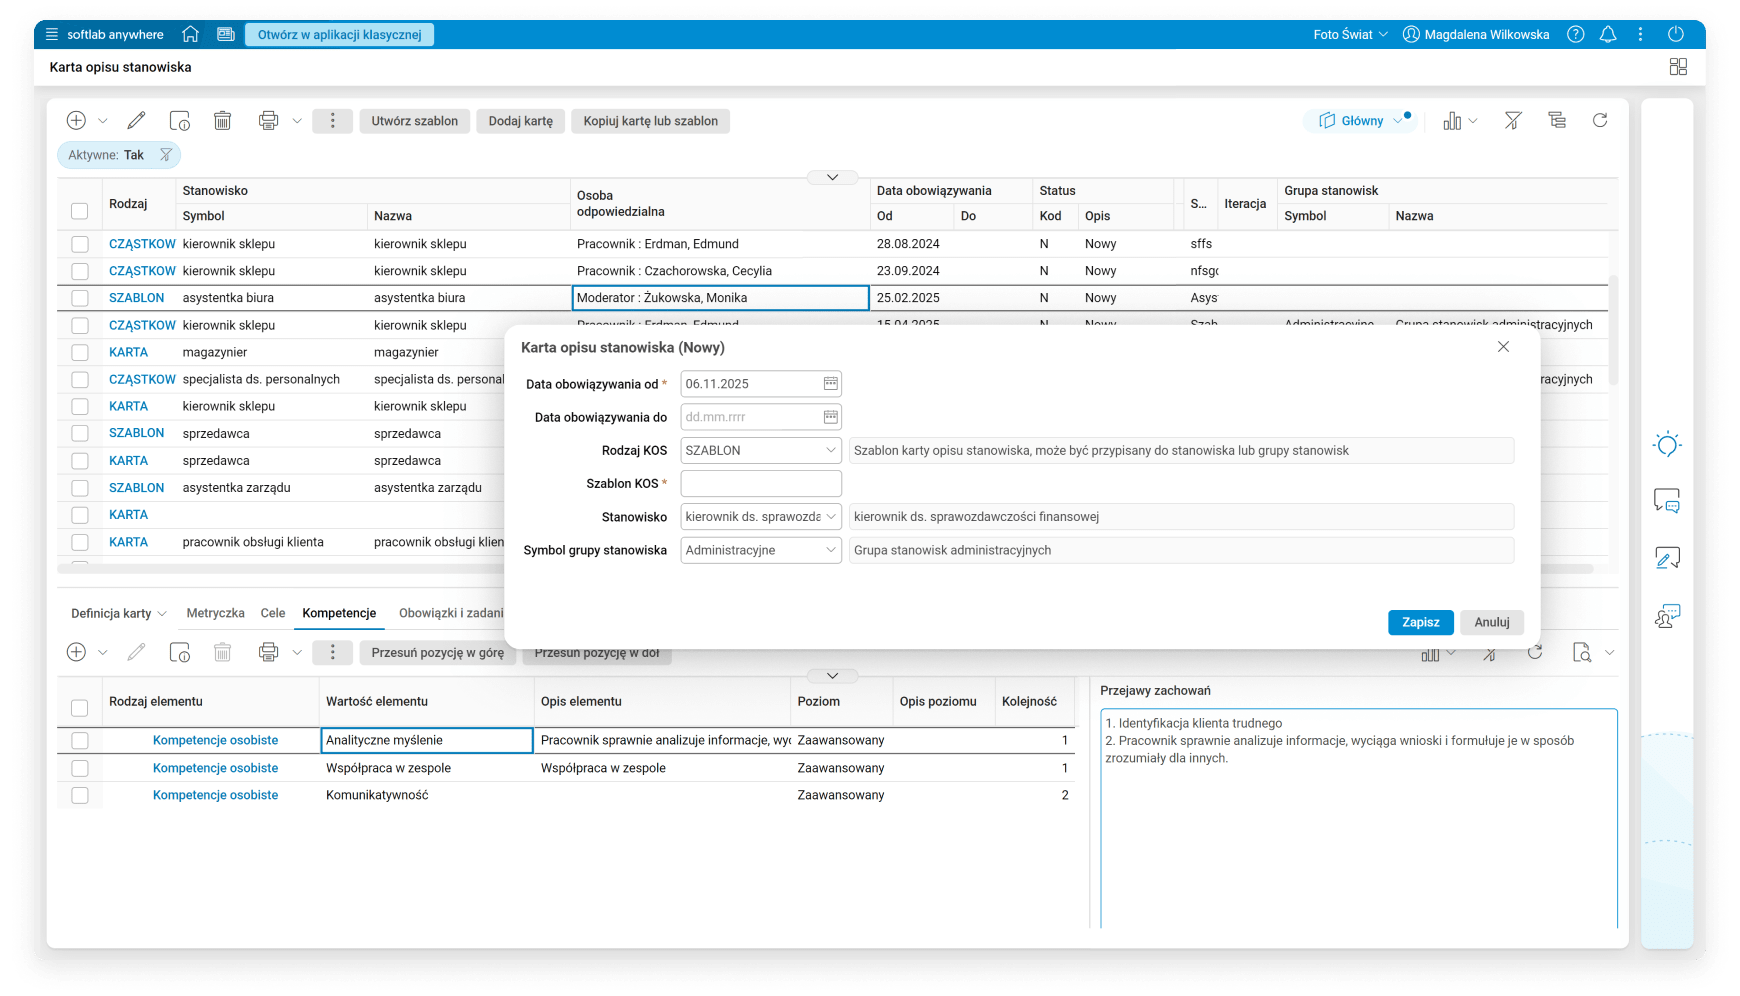This screenshot has width=1740, height=996.
Task: Open the Symbol grupy stanowiska dropdown
Action: click(830, 551)
